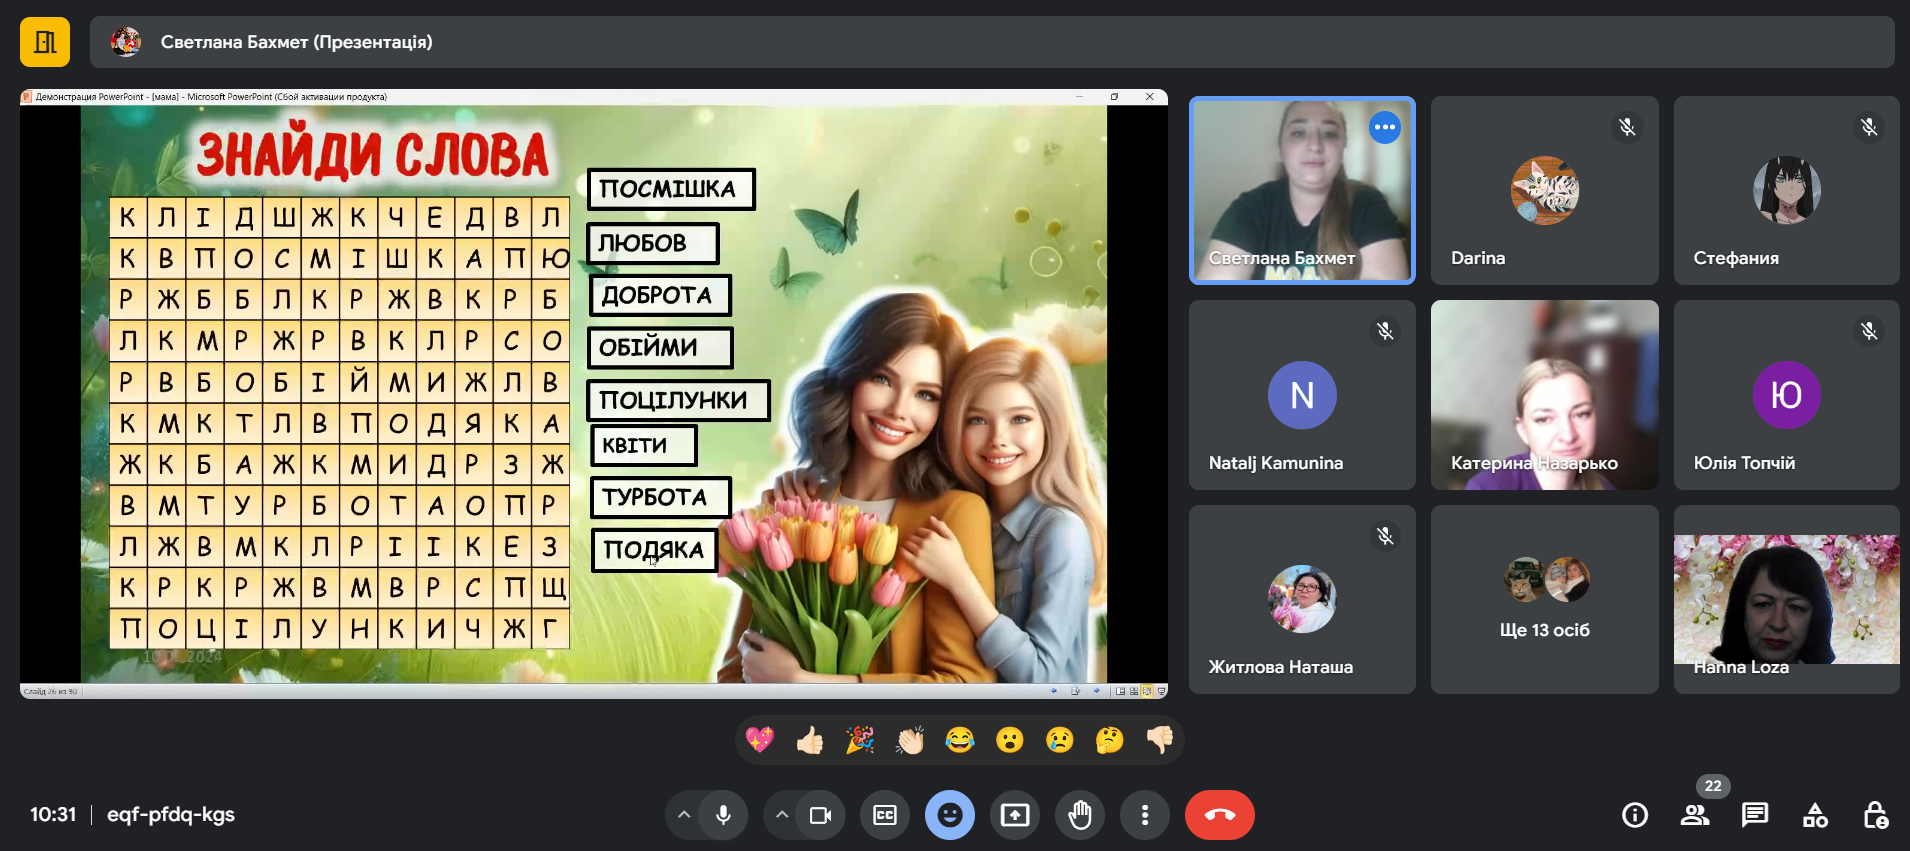Raise hand in the meeting
Image resolution: width=1910 pixels, height=851 pixels.
[x=1080, y=815]
